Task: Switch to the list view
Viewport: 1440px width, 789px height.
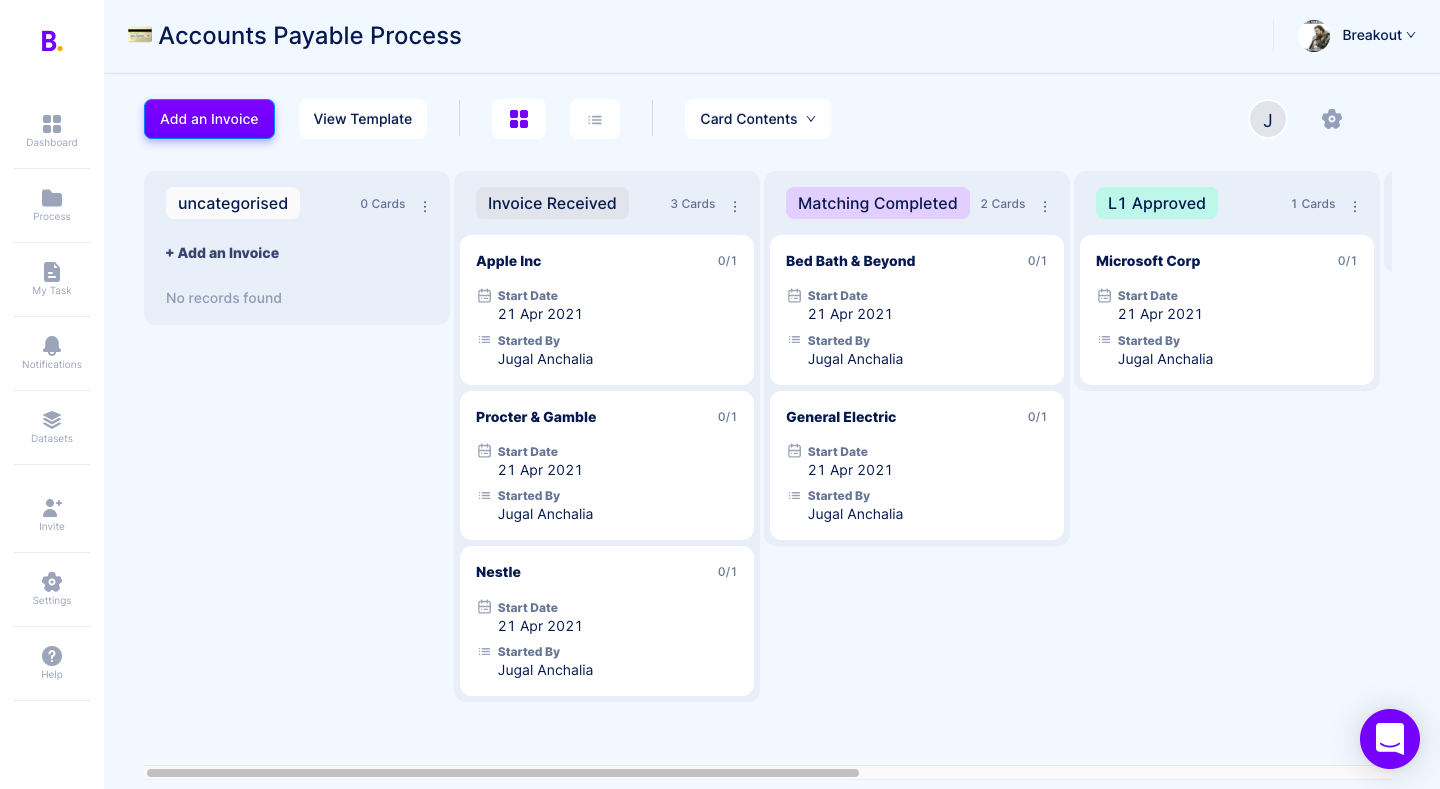Action: 595,119
